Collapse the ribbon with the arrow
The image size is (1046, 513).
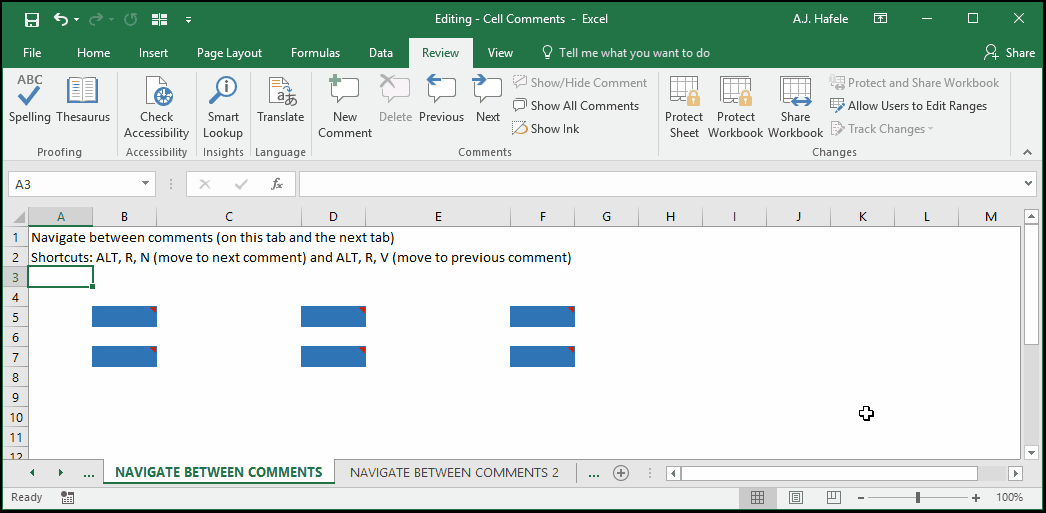coord(1028,152)
